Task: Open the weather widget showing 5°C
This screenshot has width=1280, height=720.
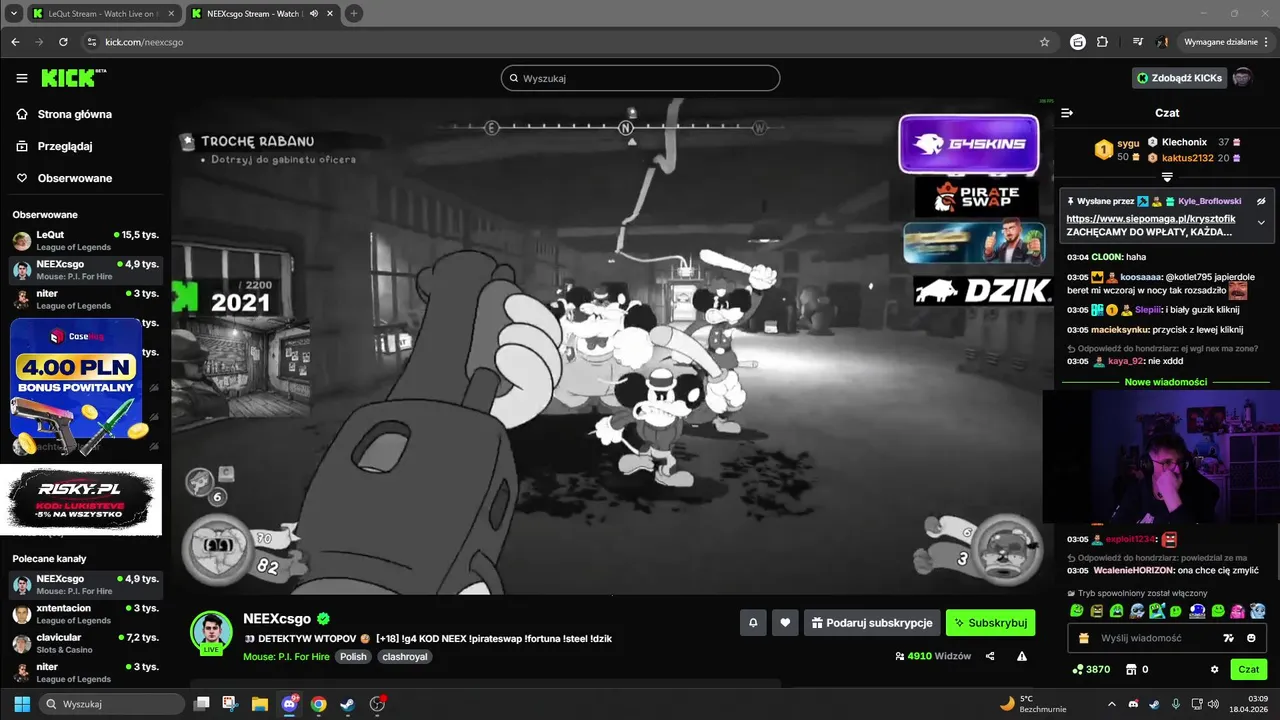Action: click(1033, 704)
